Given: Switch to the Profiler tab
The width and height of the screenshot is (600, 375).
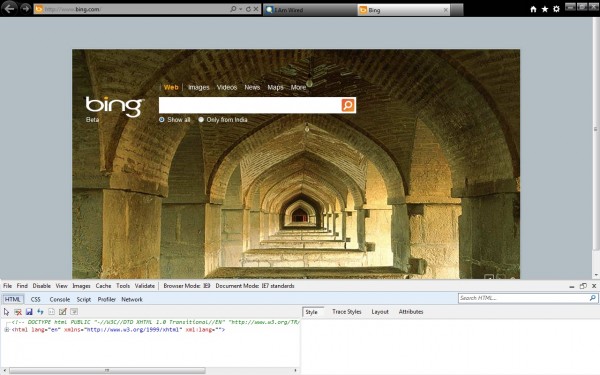Looking at the screenshot, I should pos(106,299).
